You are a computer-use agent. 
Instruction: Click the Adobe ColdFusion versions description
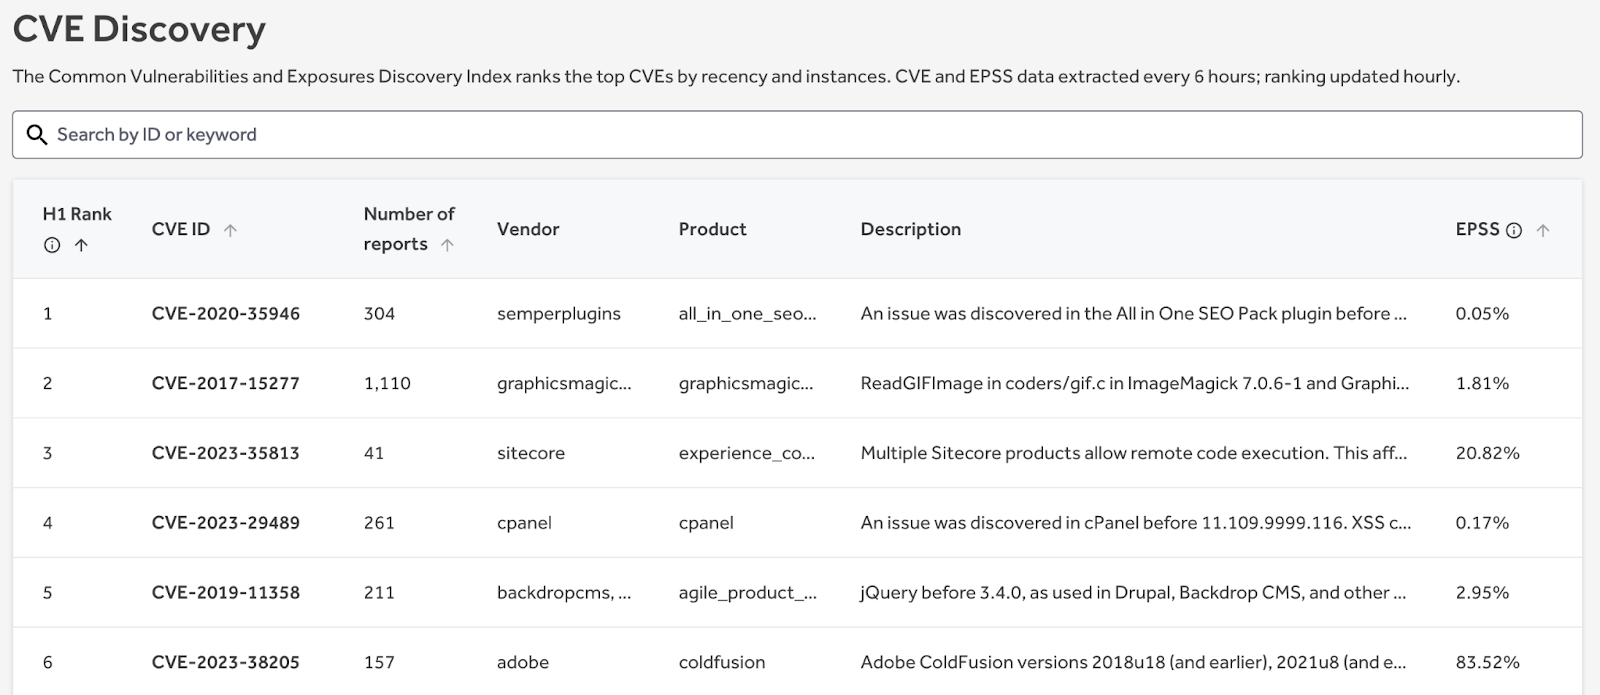(x=1133, y=662)
